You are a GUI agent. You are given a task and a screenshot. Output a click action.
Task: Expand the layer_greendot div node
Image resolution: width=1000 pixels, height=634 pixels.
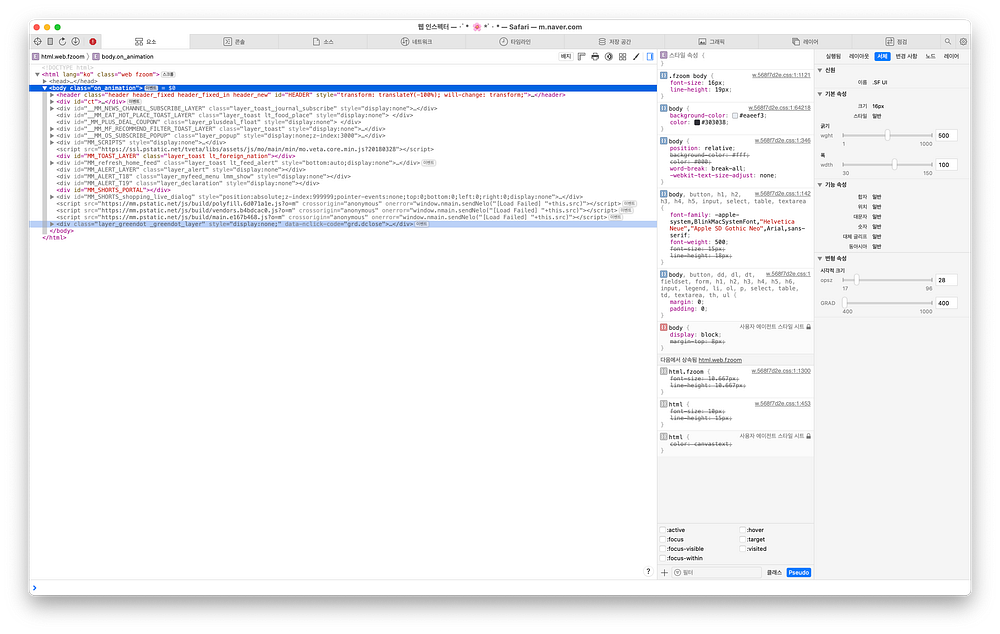click(x=52, y=225)
